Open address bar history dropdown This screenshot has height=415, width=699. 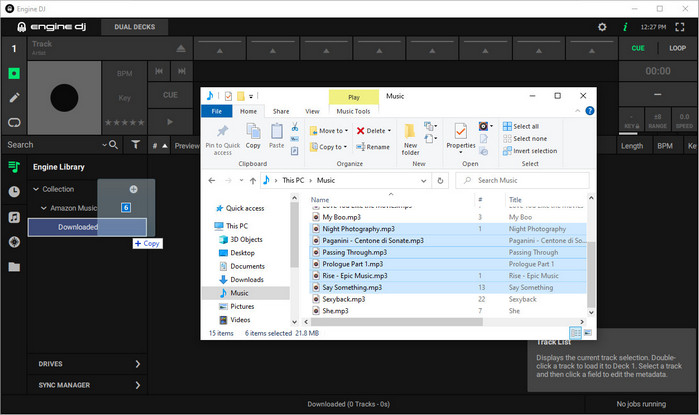click(x=423, y=181)
